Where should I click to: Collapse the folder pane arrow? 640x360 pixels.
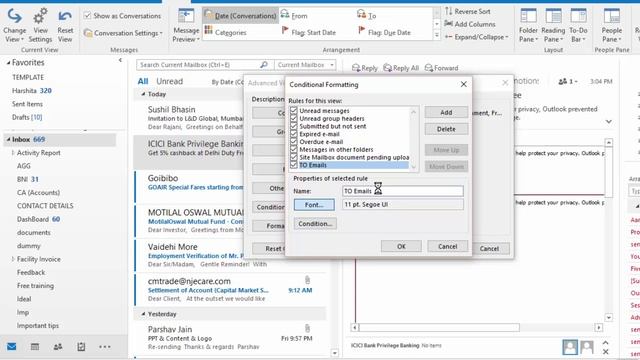120,60
